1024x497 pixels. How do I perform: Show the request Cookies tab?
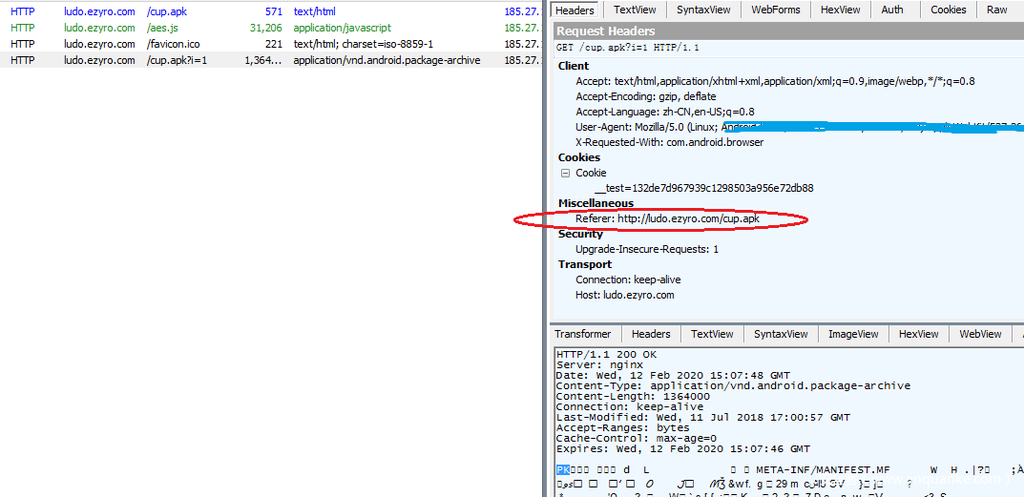[x=947, y=10]
